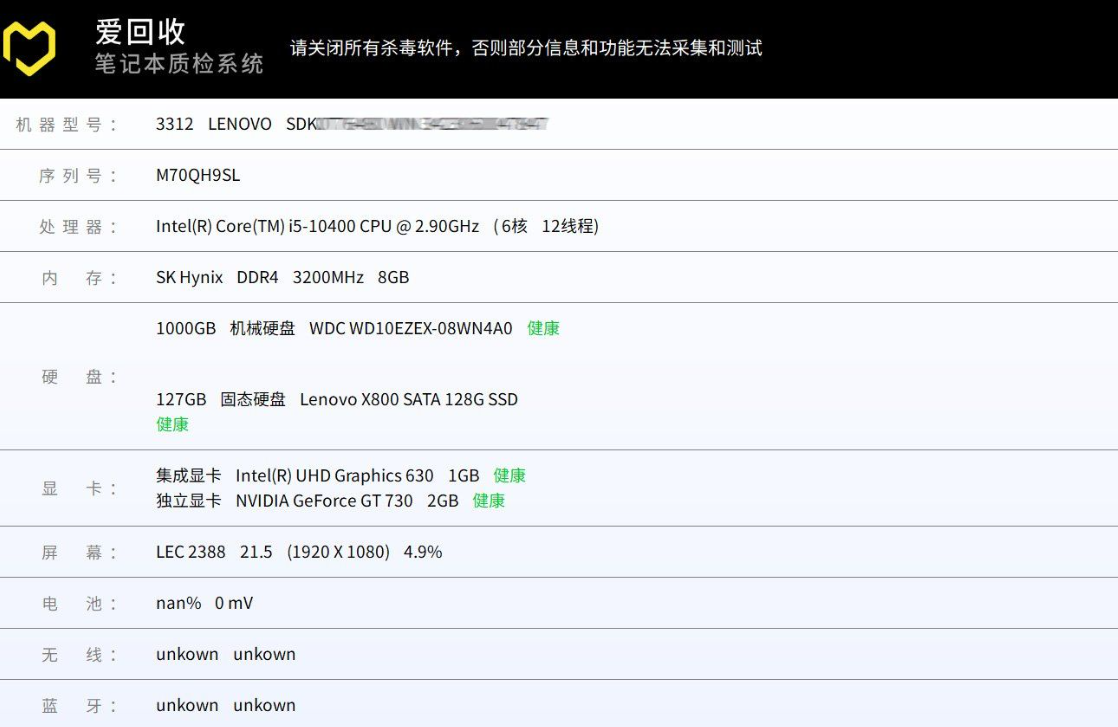The width and height of the screenshot is (1118, 727).
Task: Click the antivirus warning notice in header
Action: click(526, 48)
